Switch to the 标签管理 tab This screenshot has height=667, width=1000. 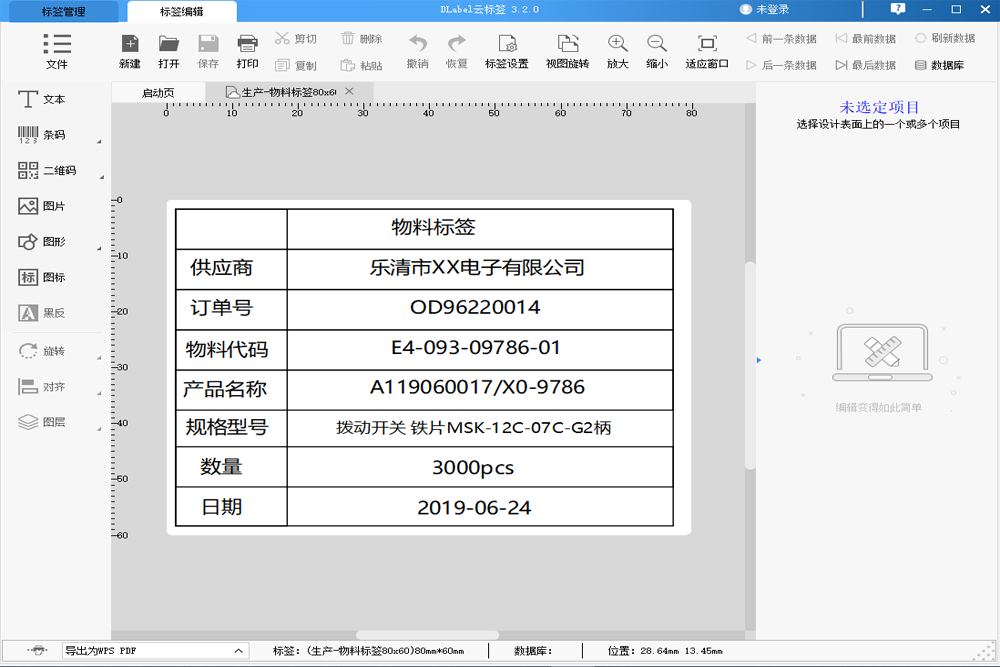click(x=63, y=12)
